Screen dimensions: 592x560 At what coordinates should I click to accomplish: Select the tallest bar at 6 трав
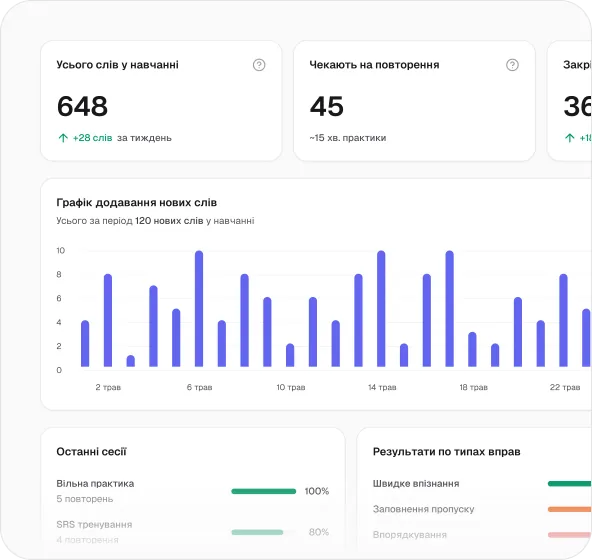click(199, 309)
